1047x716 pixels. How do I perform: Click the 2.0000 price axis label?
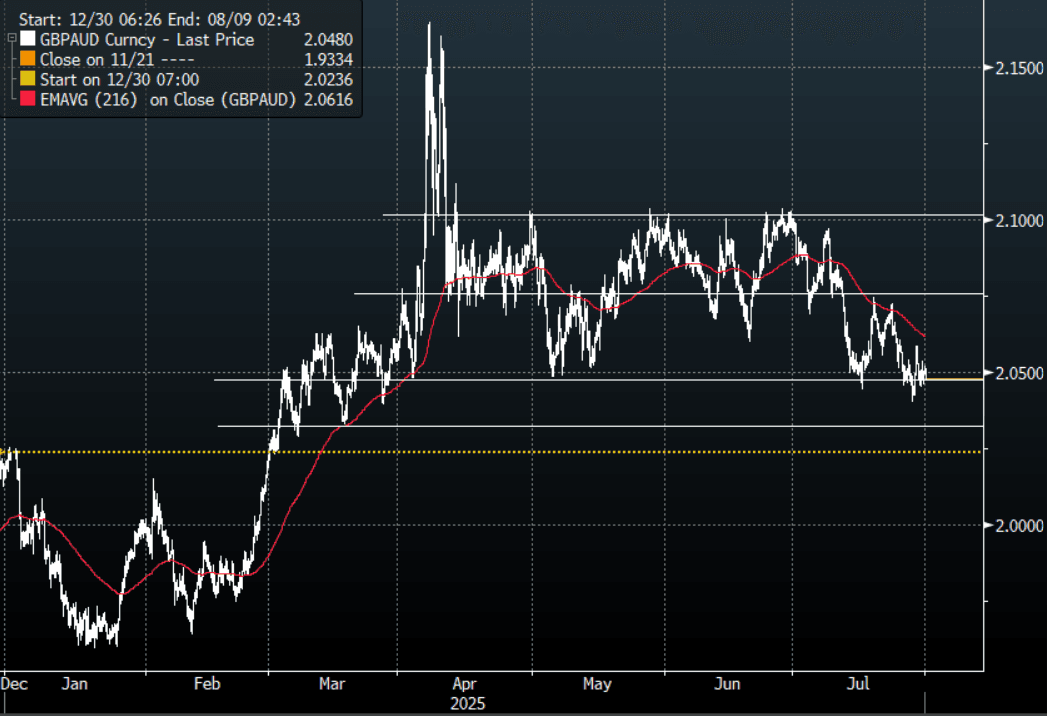tap(1019, 526)
